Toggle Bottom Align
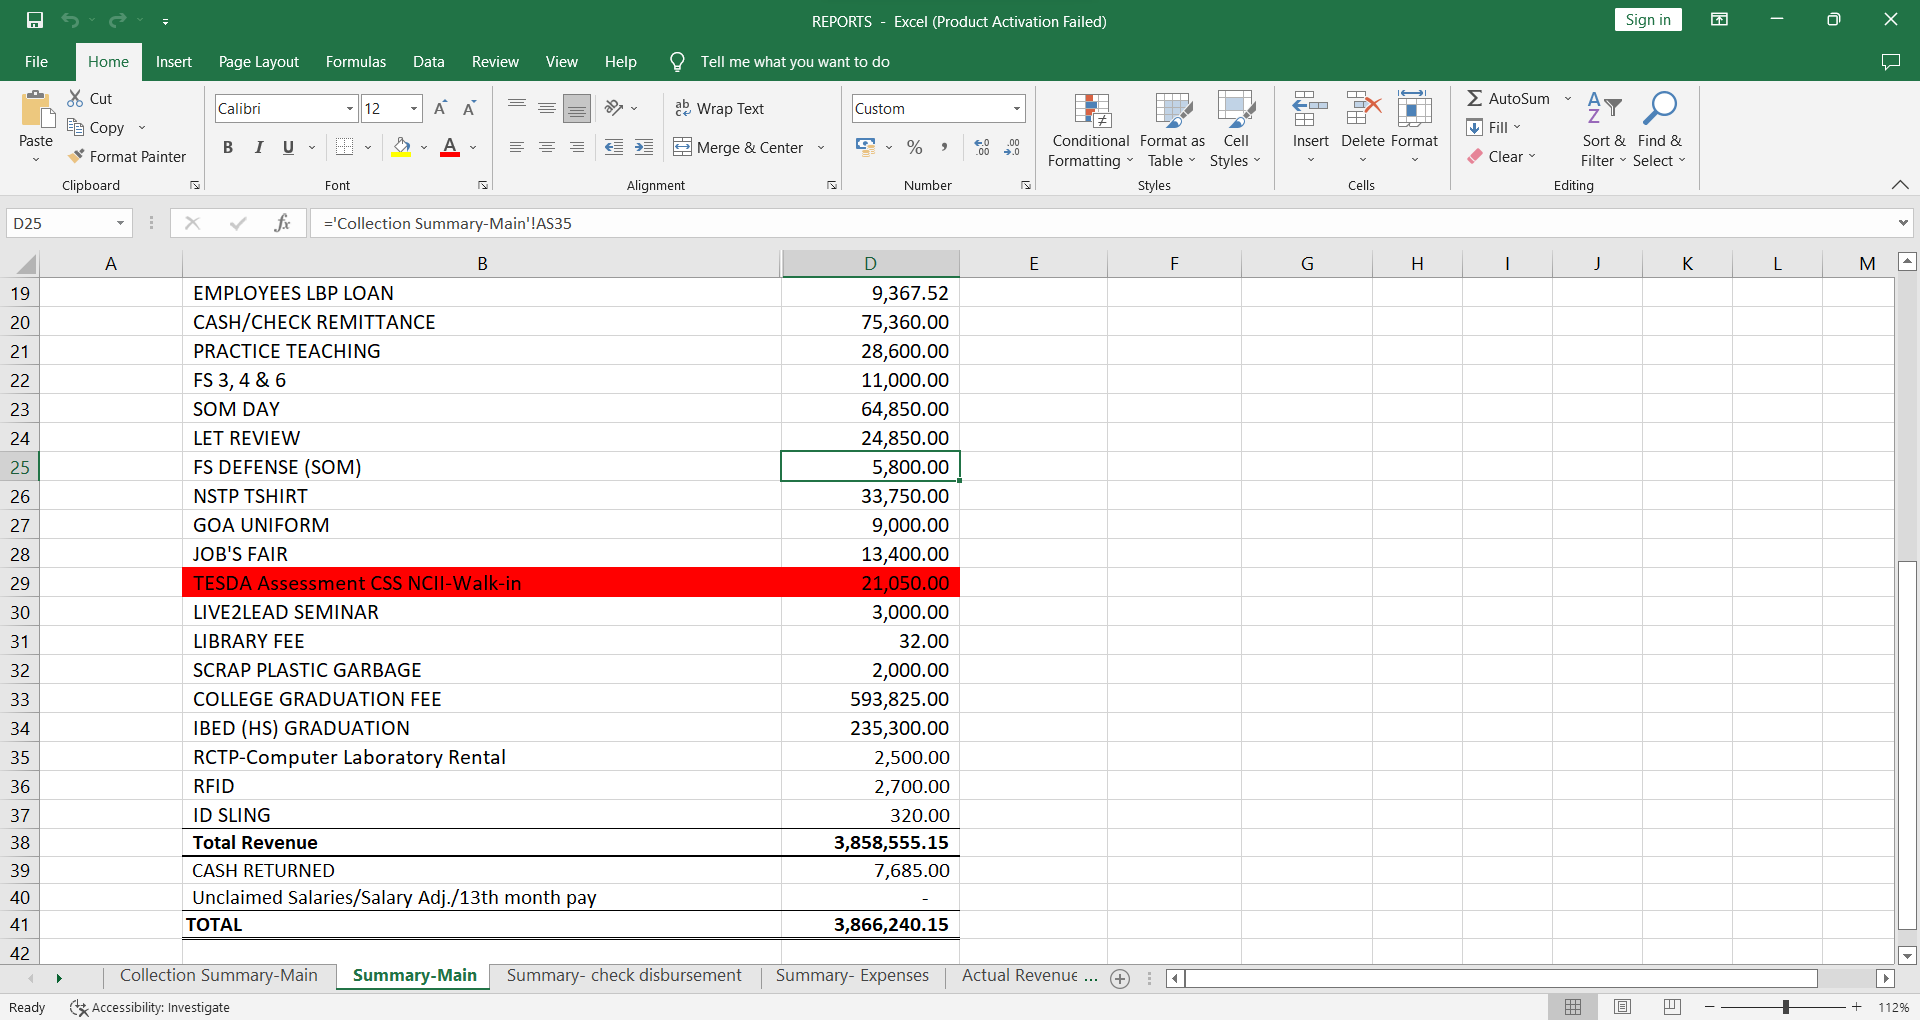 point(577,108)
